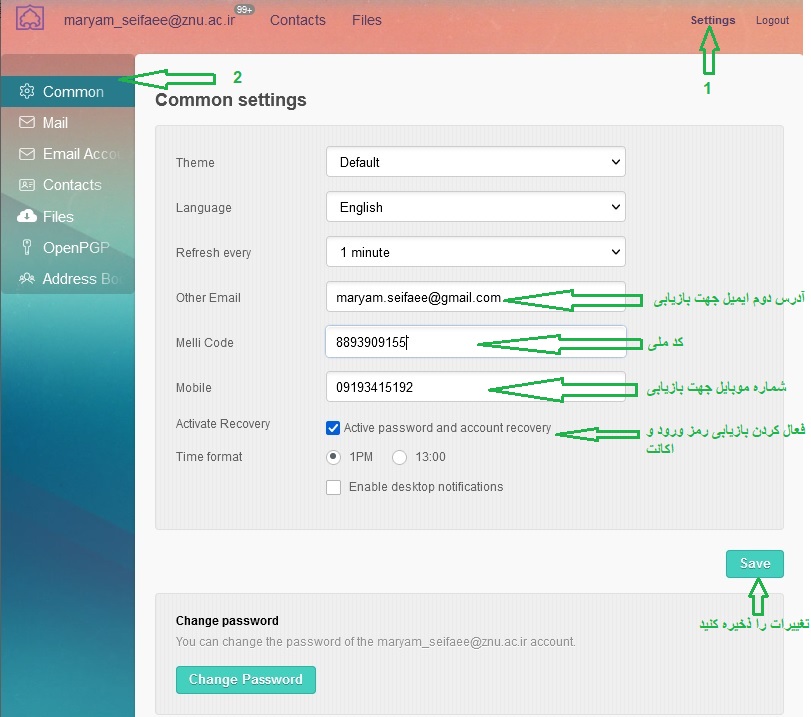Open Contacts card icon in sidebar
This screenshot has height=717, width=811.
click(x=27, y=185)
